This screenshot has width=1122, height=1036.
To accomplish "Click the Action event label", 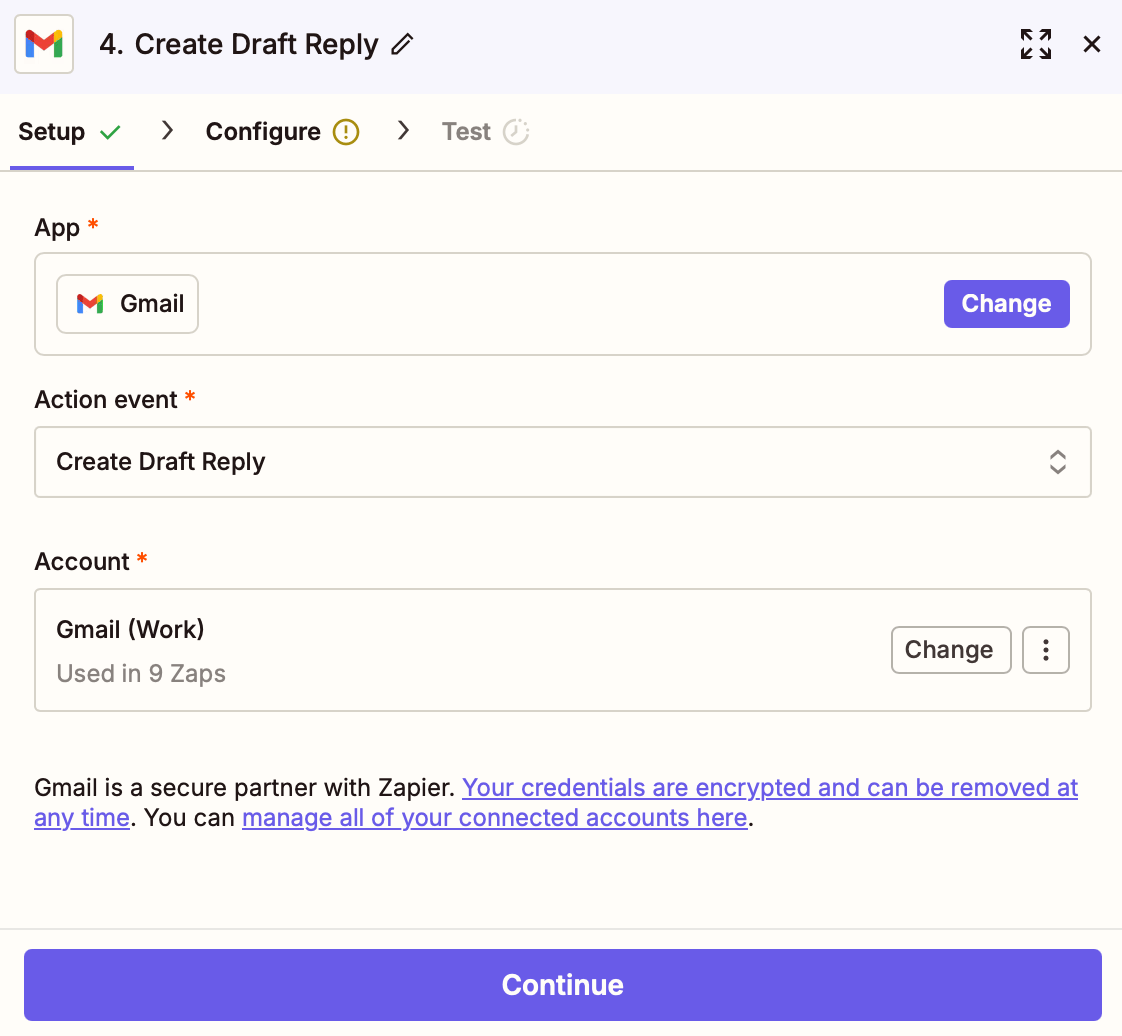I will click(106, 400).
